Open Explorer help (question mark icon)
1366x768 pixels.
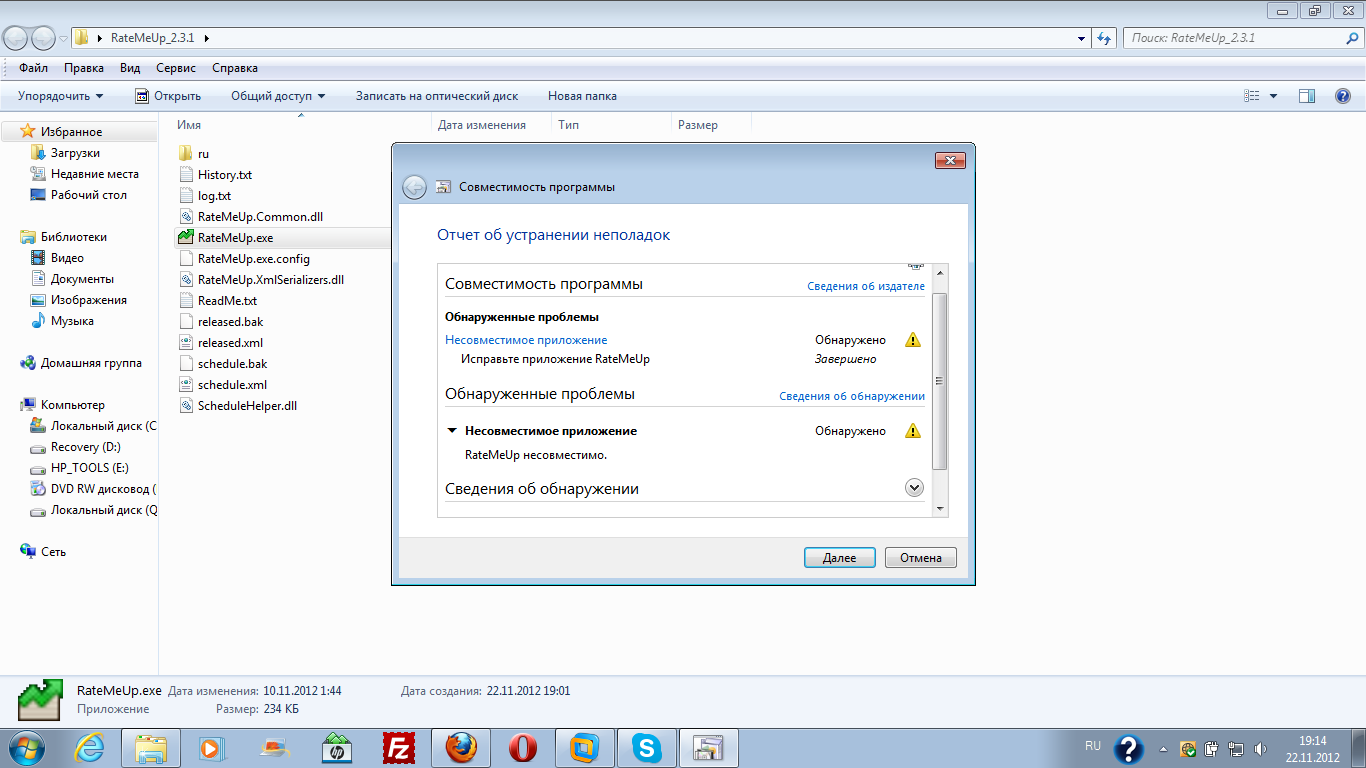point(1343,96)
